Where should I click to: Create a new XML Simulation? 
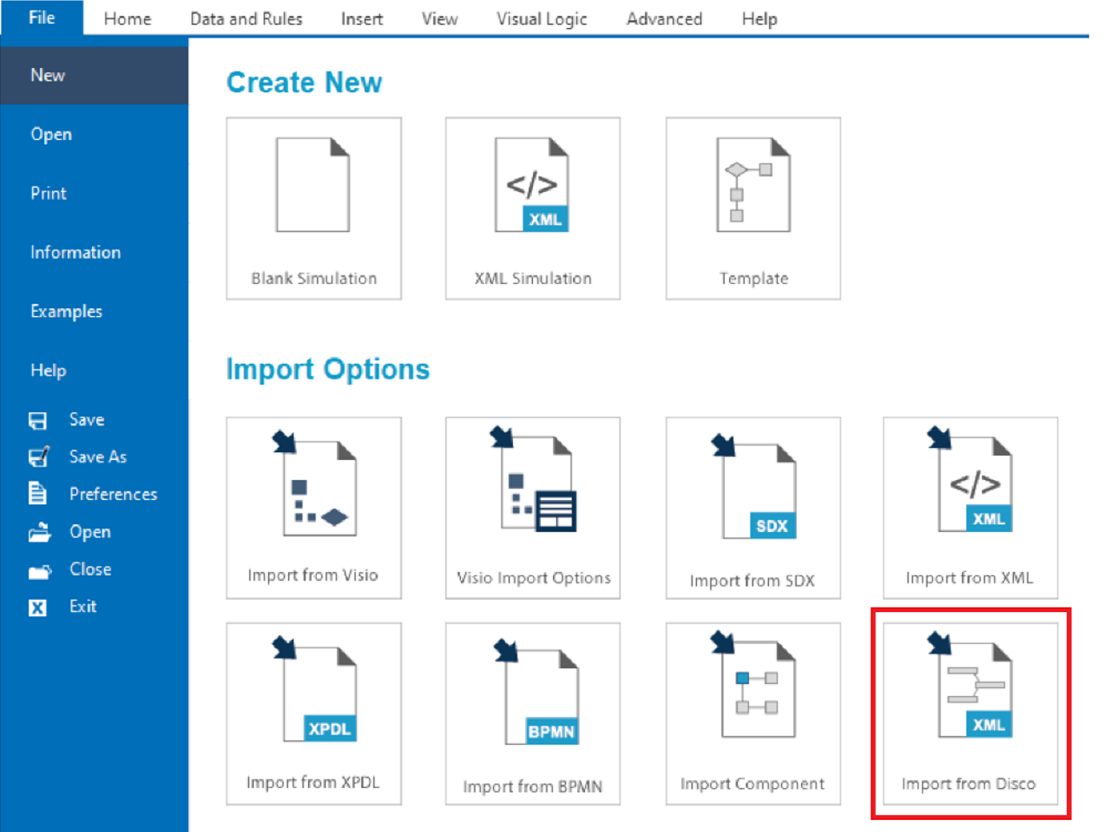pos(532,208)
